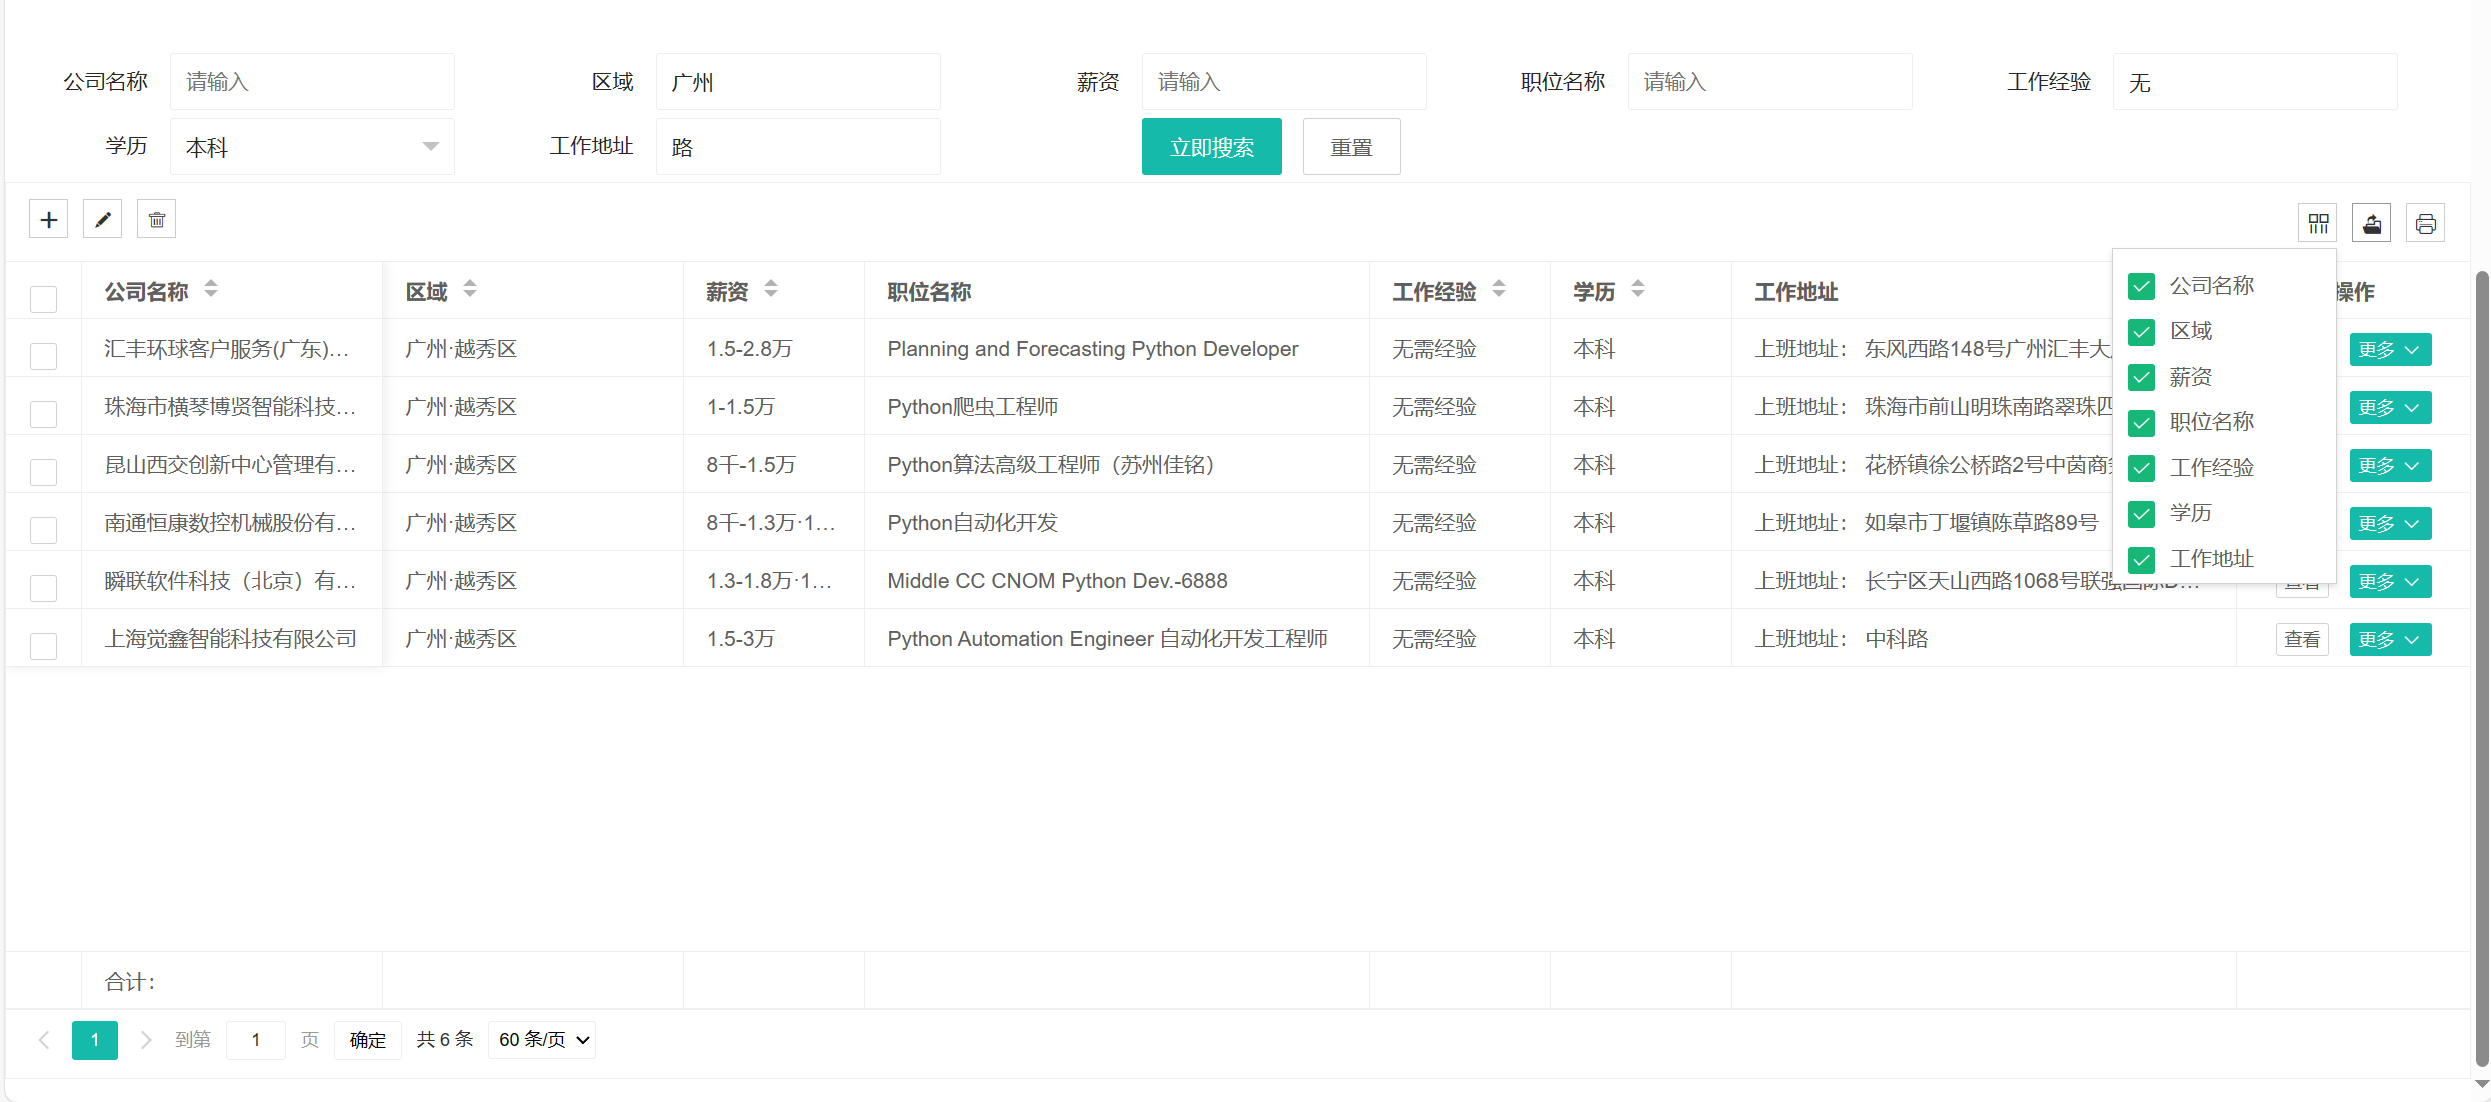
Task: Sort by 薪资 column arrows
Action: coord(771,289)
